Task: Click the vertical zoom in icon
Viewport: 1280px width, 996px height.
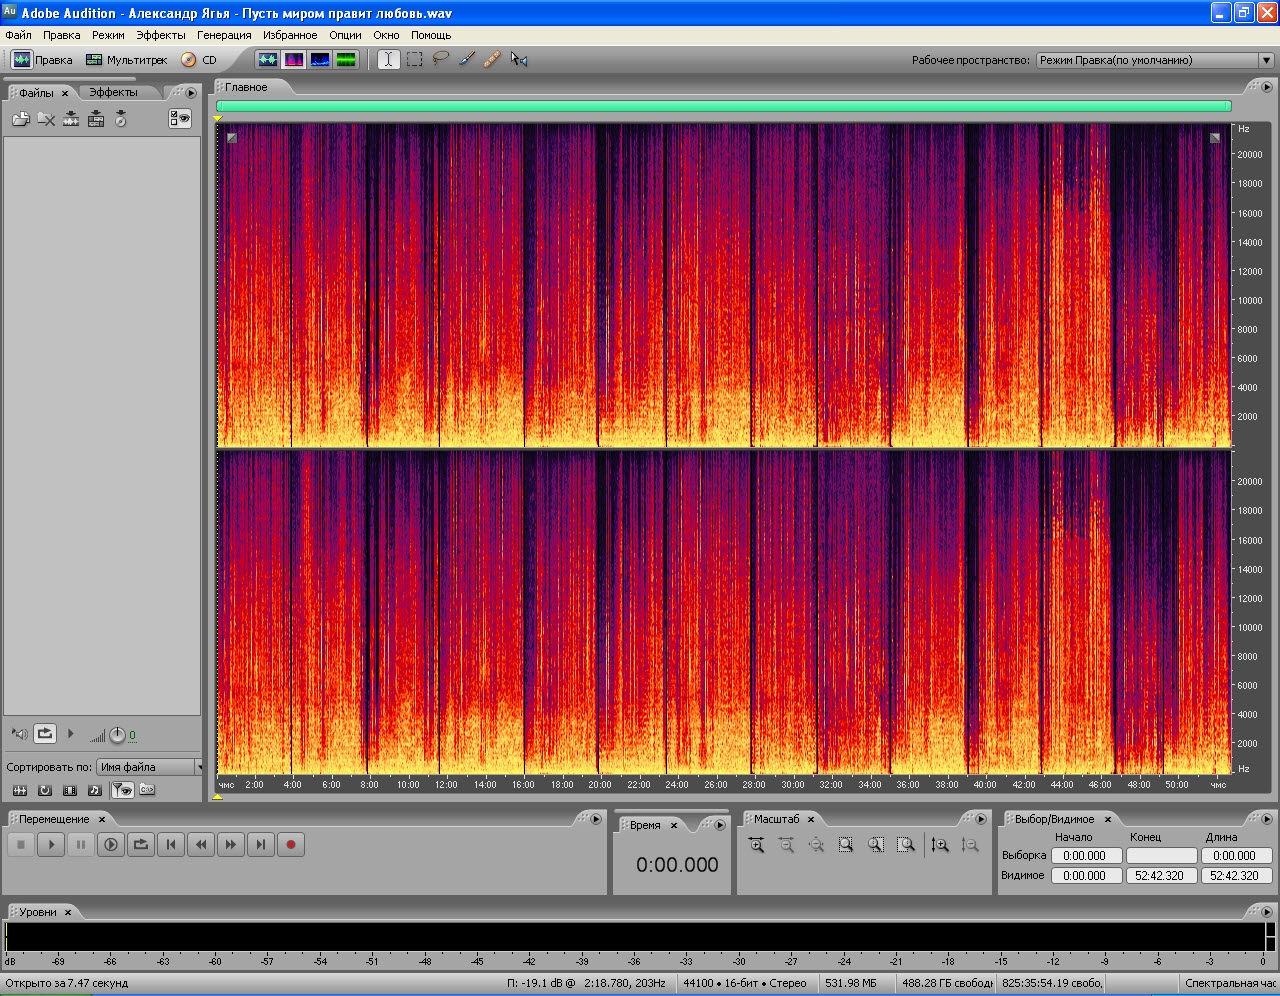Action: click(940, 845)
